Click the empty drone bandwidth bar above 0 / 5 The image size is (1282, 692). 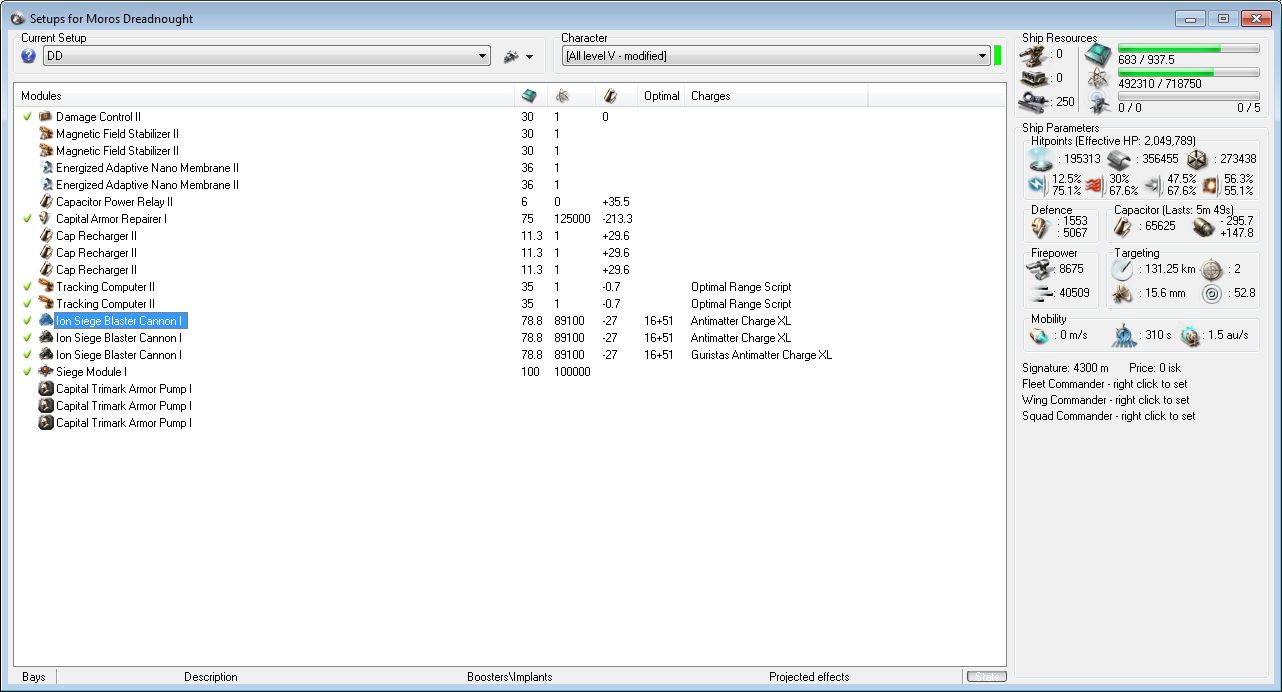(1188, 97)
